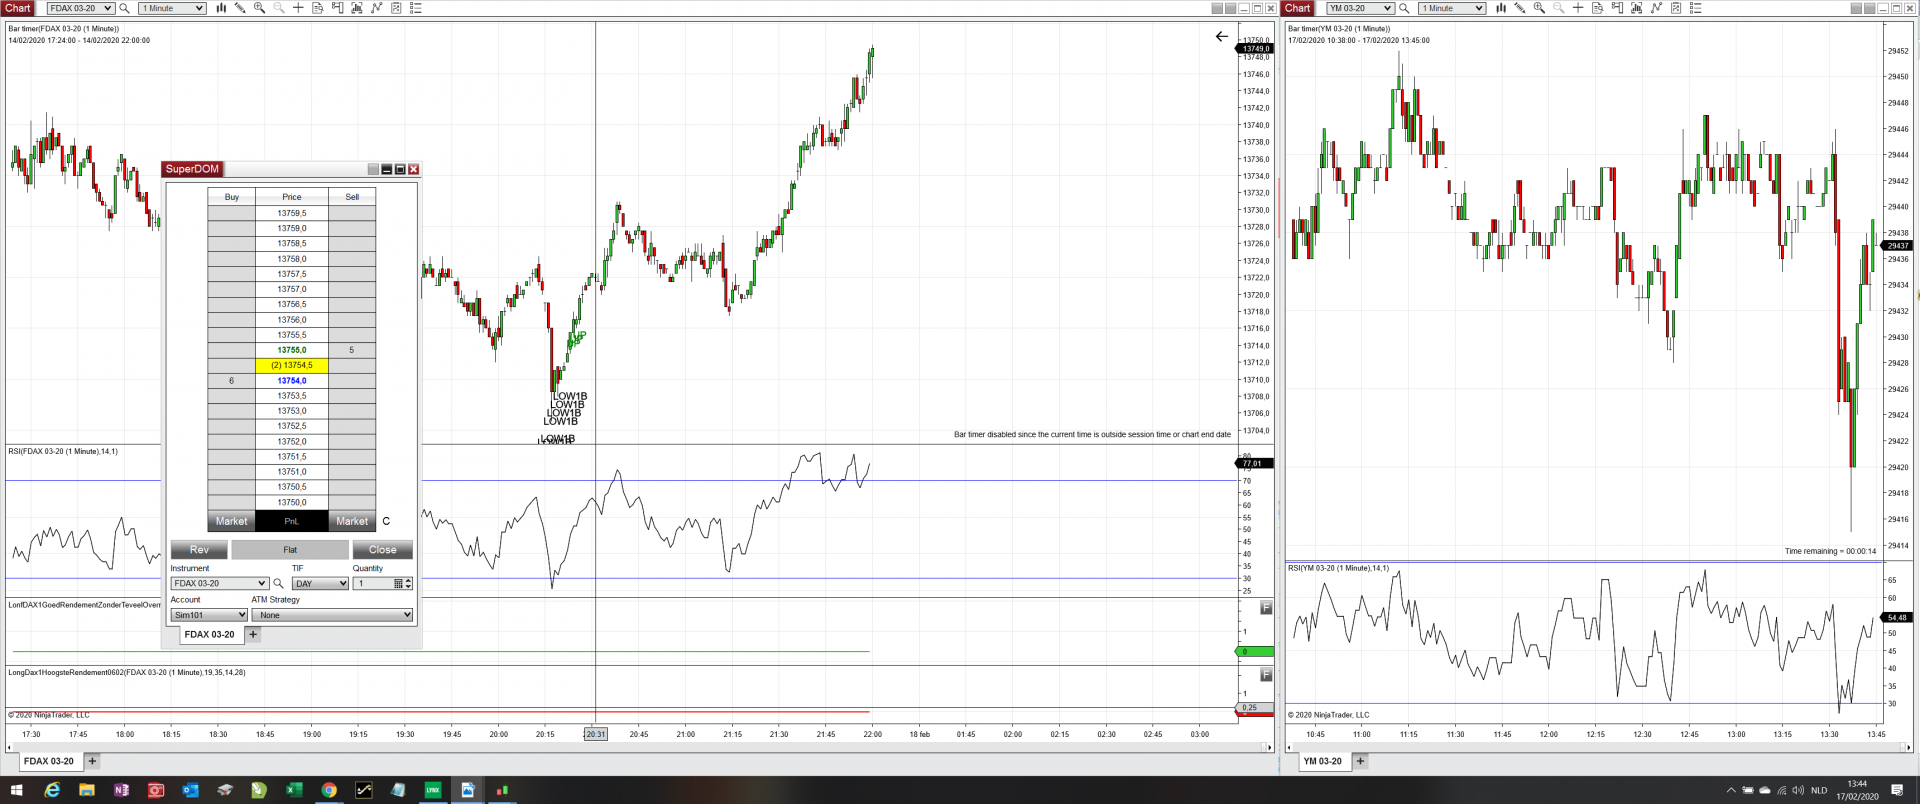Open drawing tools pencil in YM chart
Image resolution: width=1920 pixels, height=804 pixels.
point(1520,8)
